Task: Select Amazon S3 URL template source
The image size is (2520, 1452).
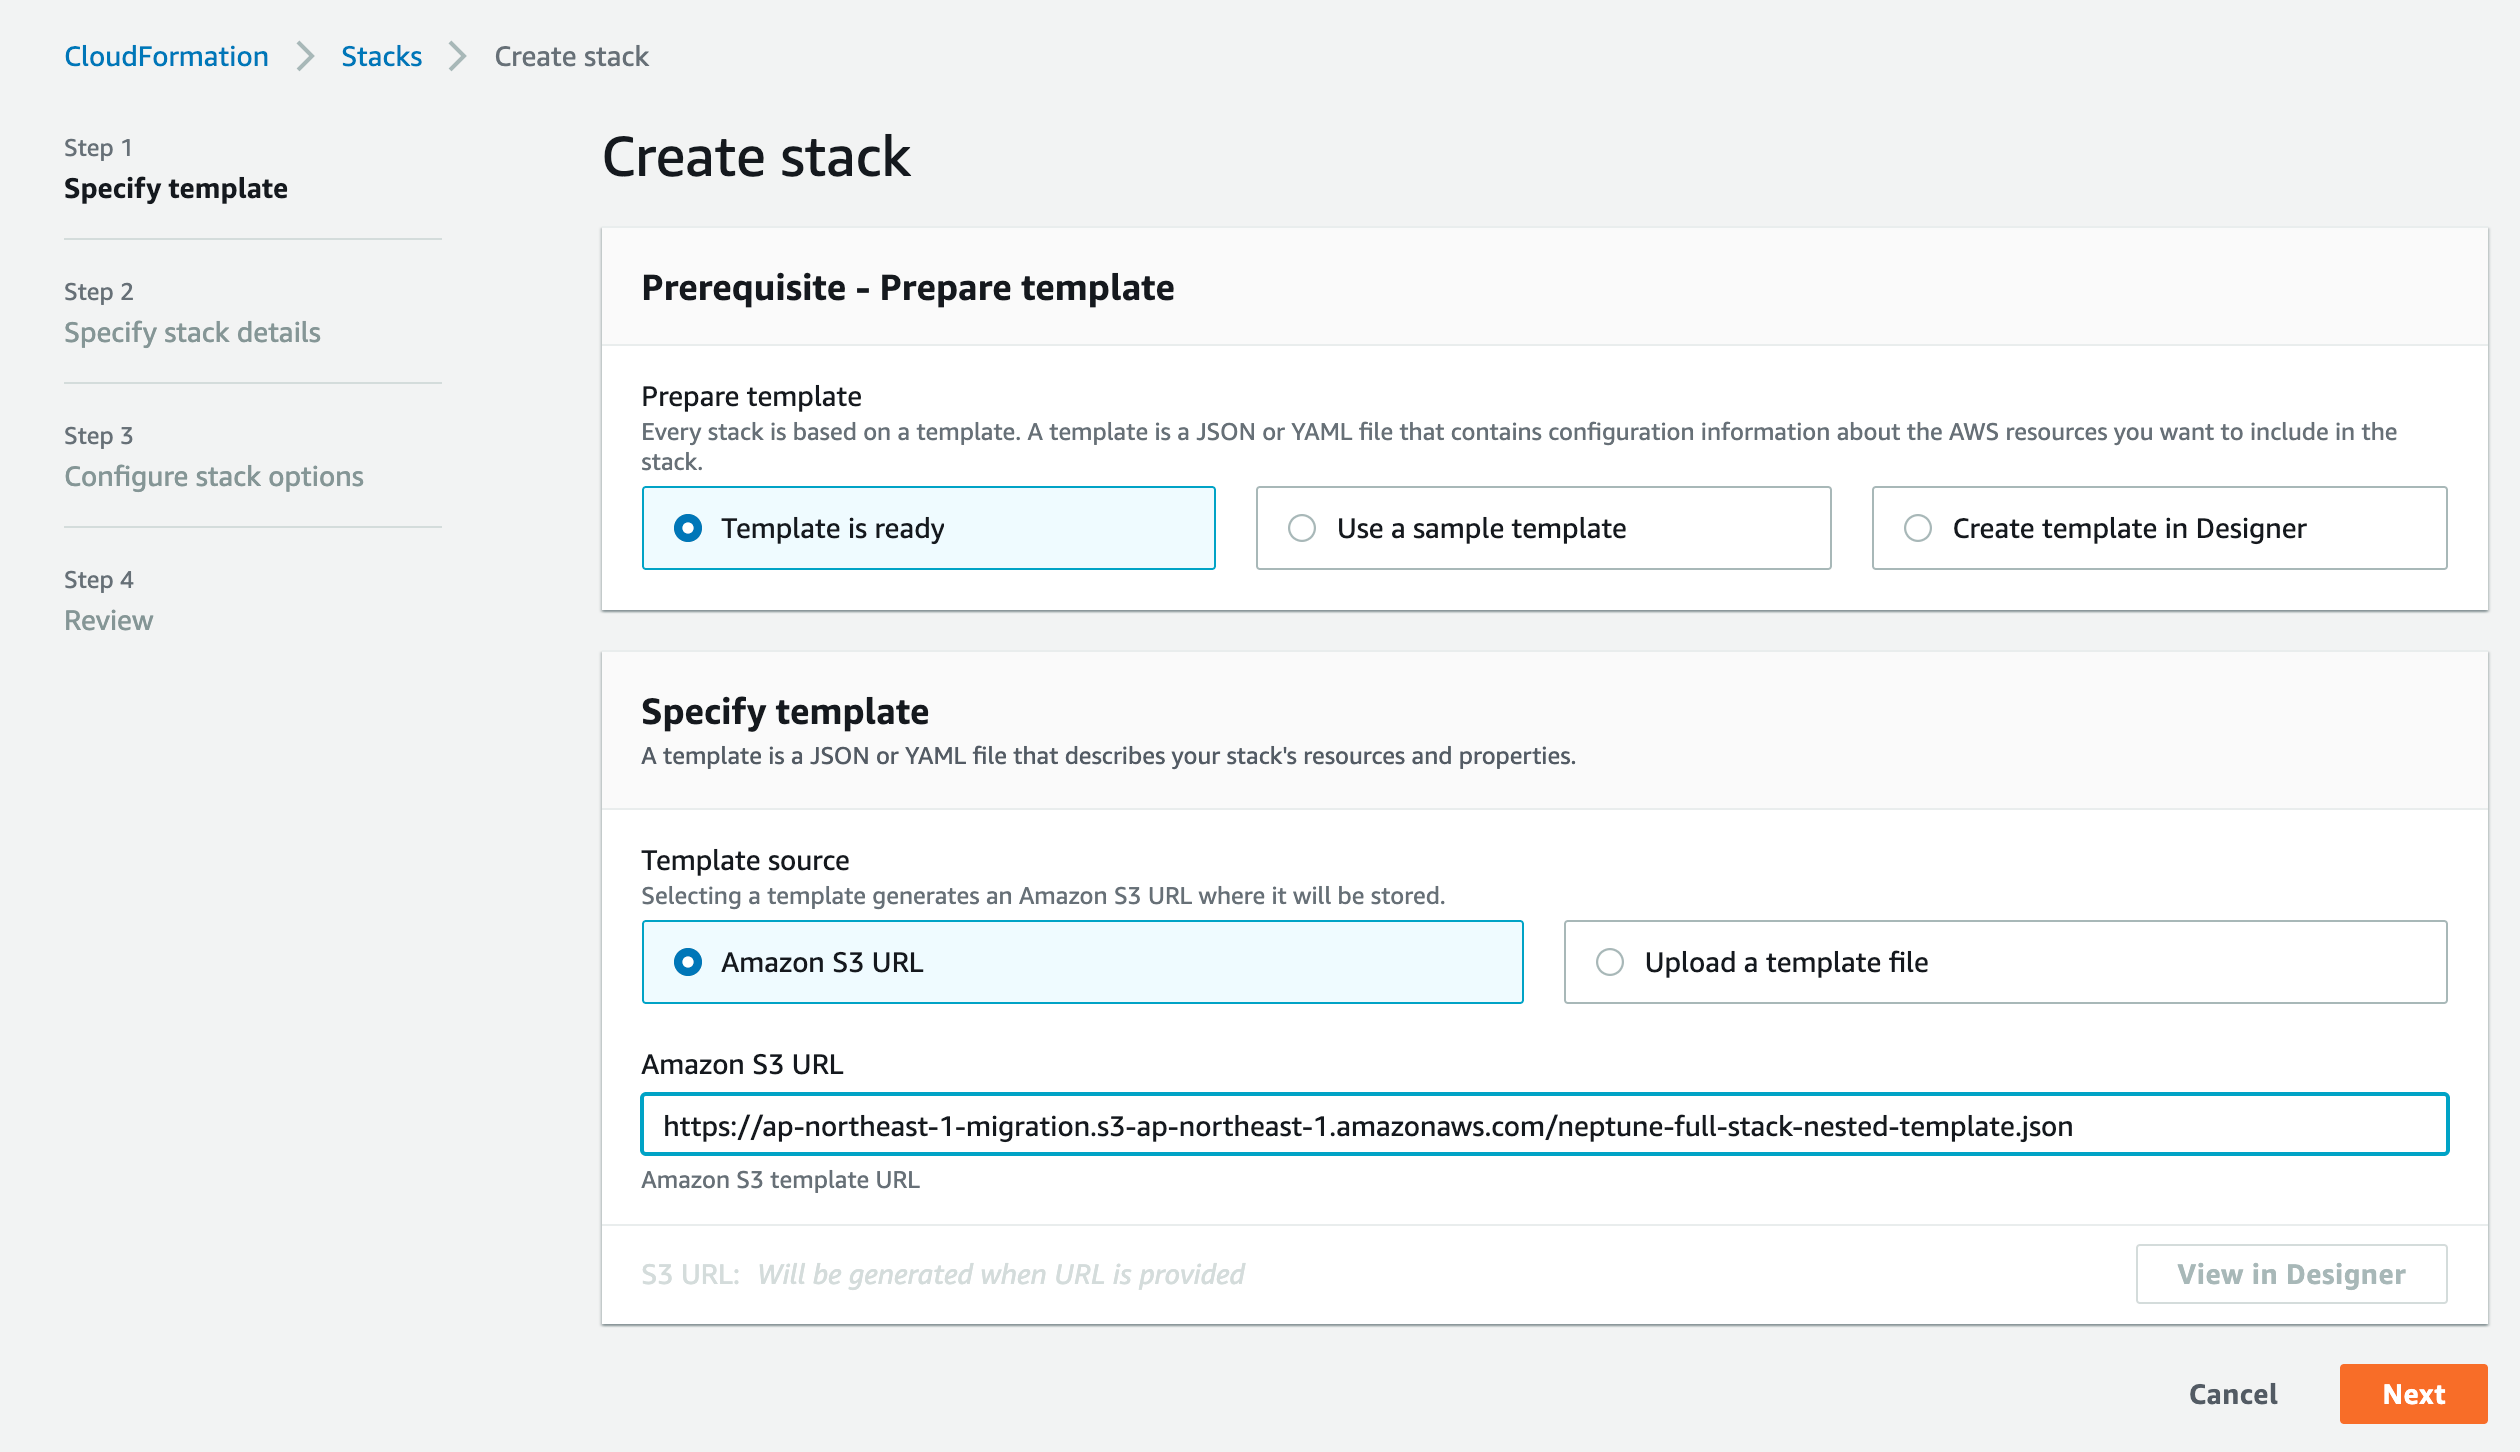Action: pyautogui.click(x=688, y=962)
